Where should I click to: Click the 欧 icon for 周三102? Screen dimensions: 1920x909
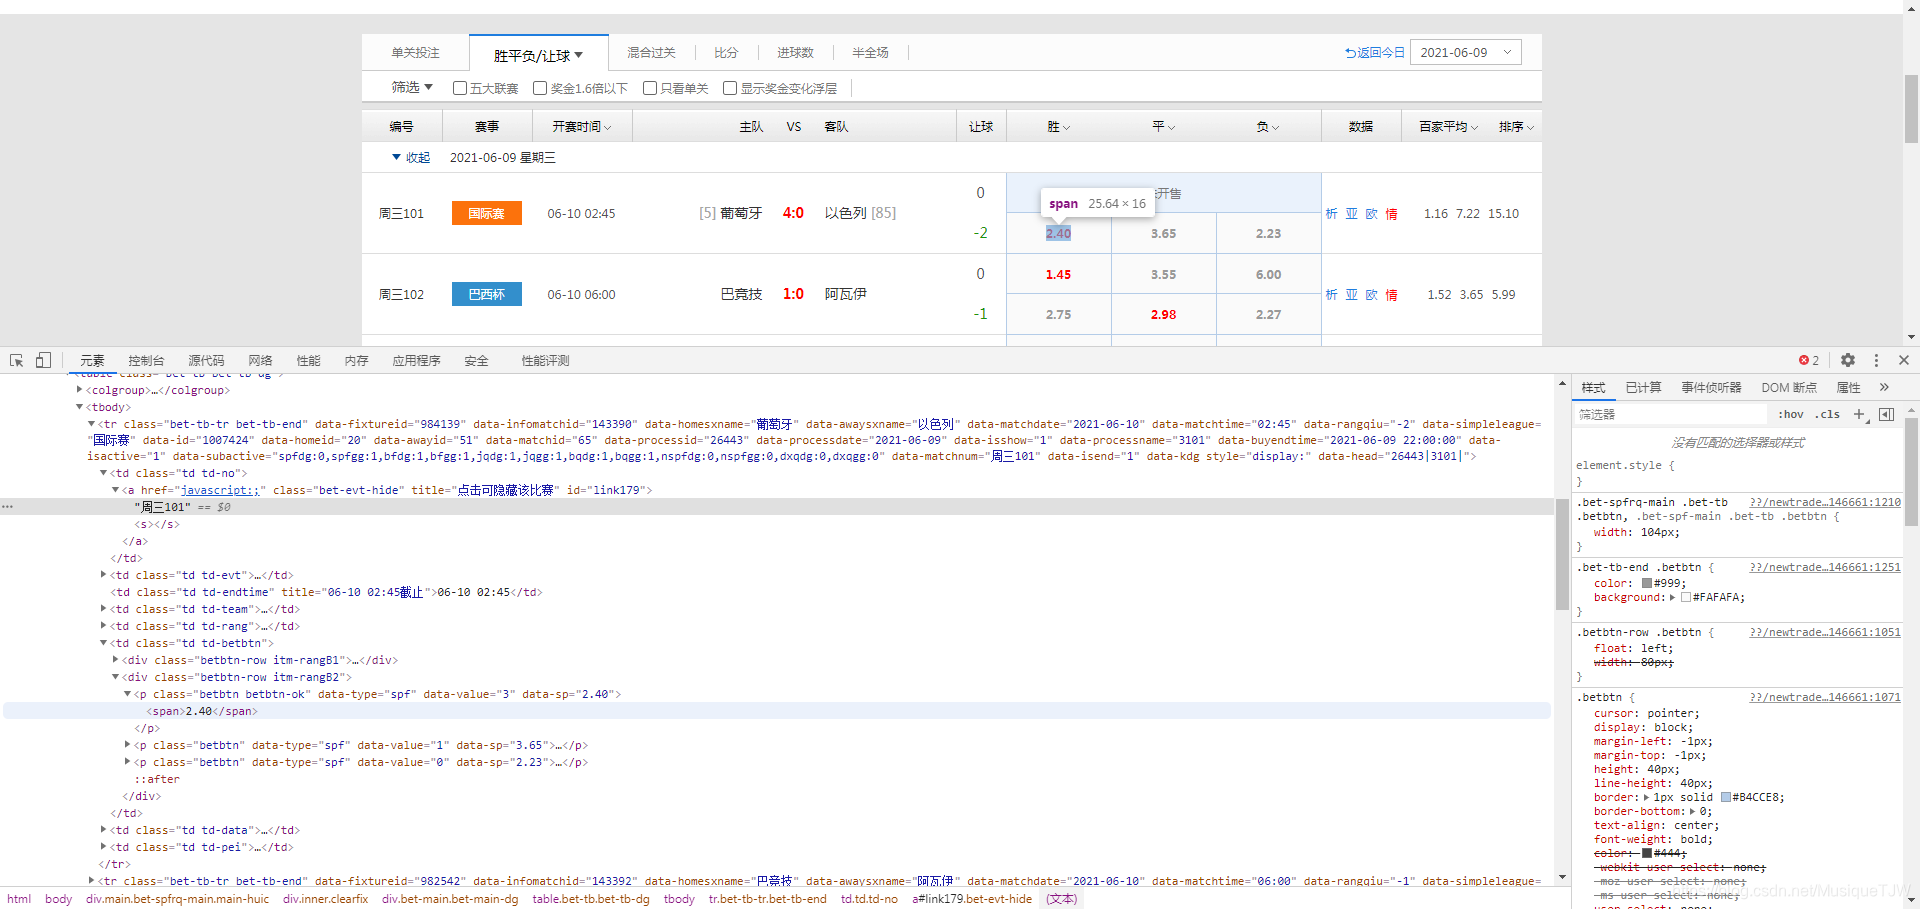(x=1371, y=295)
